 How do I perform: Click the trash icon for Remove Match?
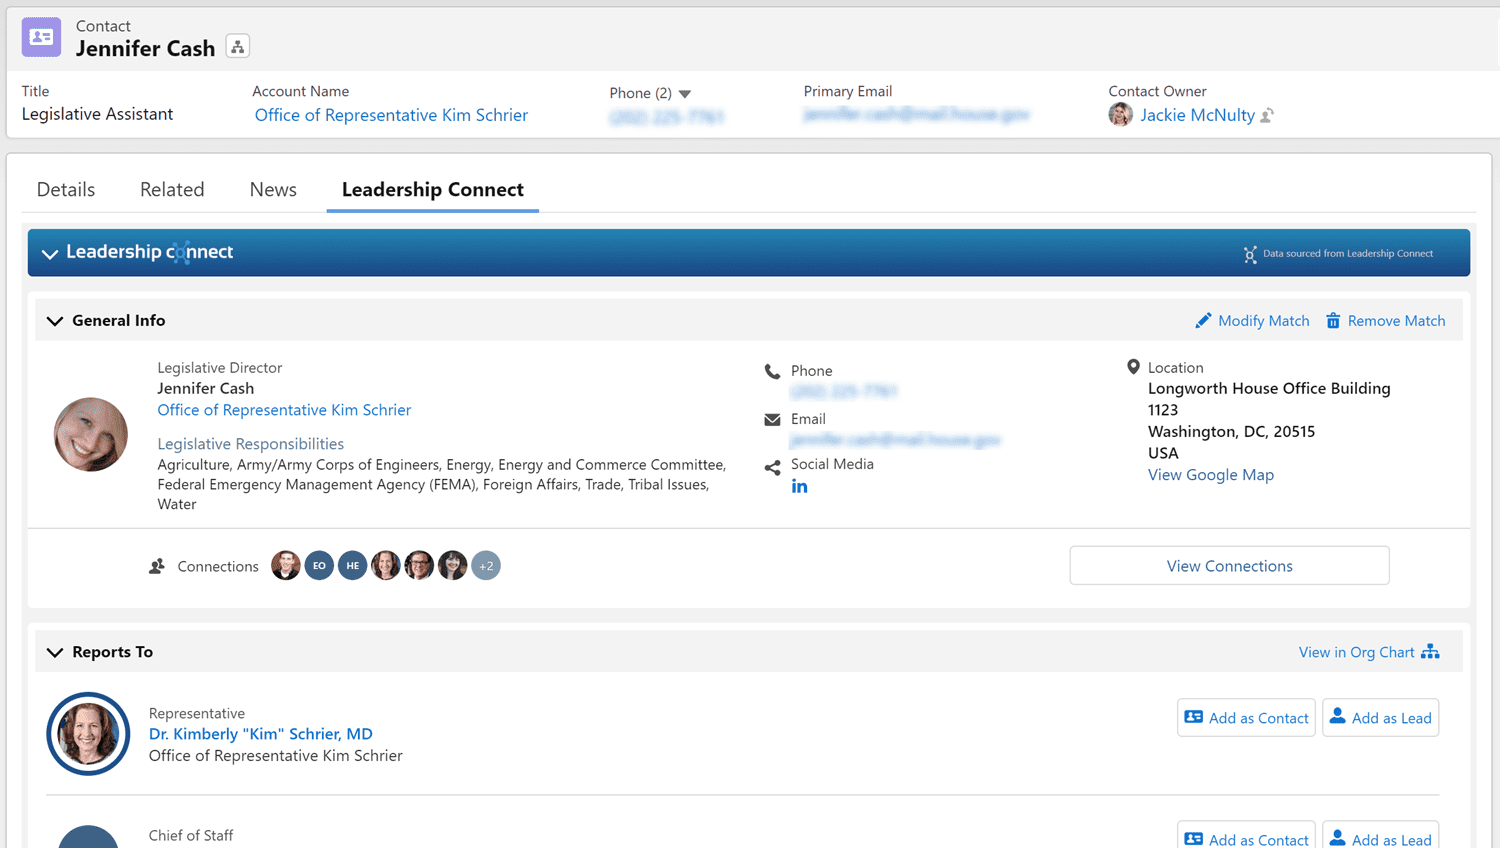(x=1333, y=321)
